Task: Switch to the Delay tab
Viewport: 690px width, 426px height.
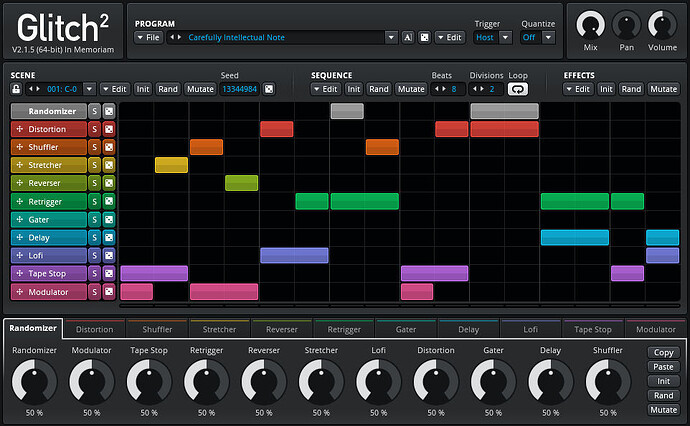Action: [x=468, y=329]
